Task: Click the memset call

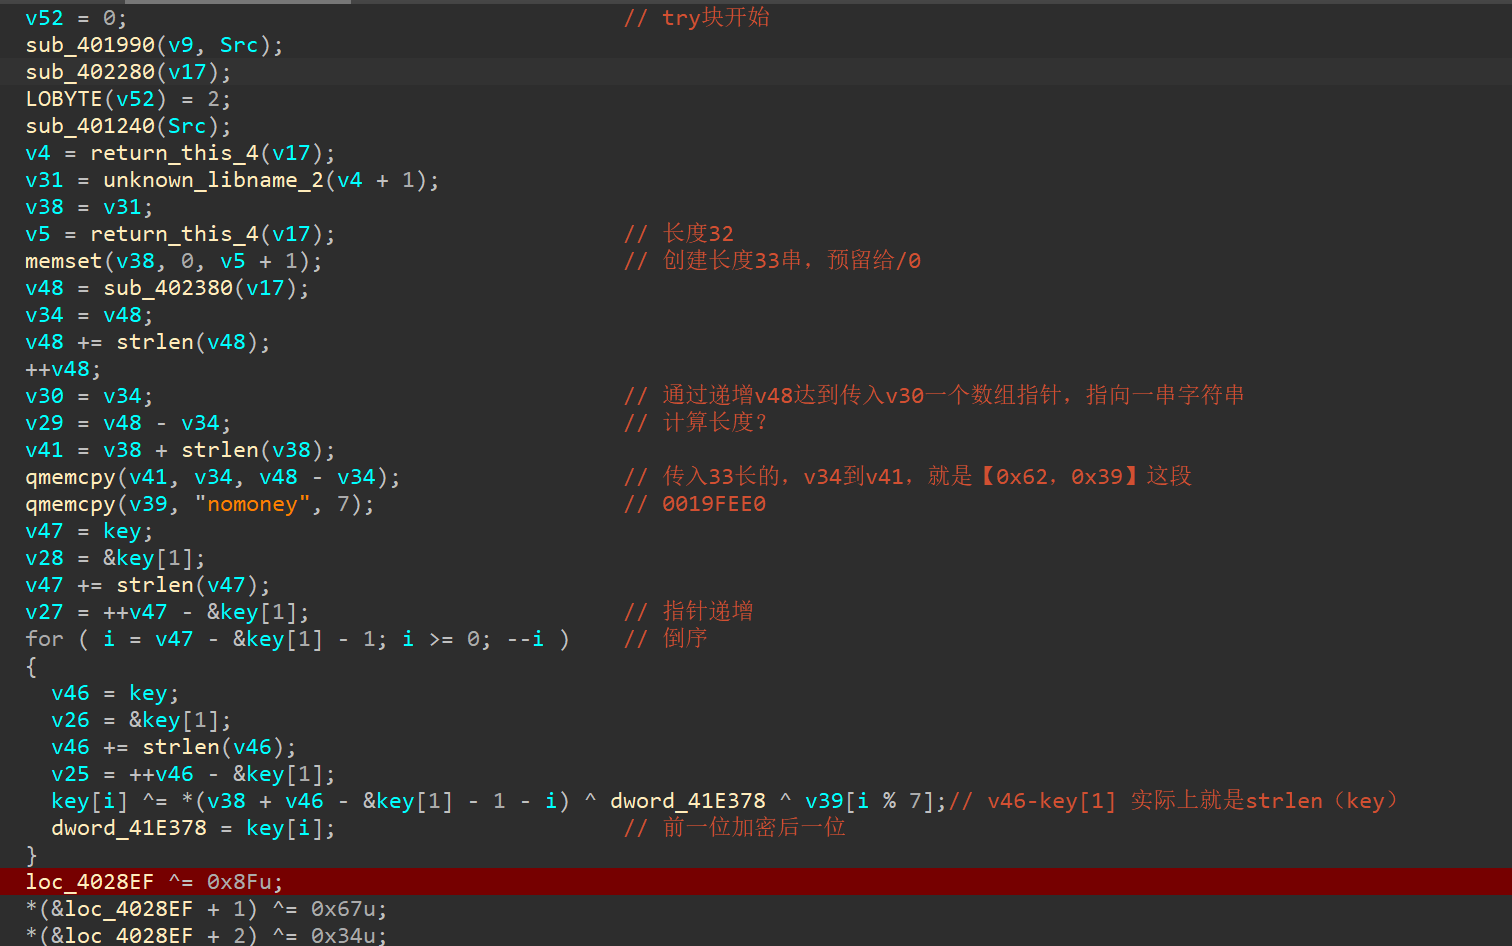Action: [x=64, y=261]
